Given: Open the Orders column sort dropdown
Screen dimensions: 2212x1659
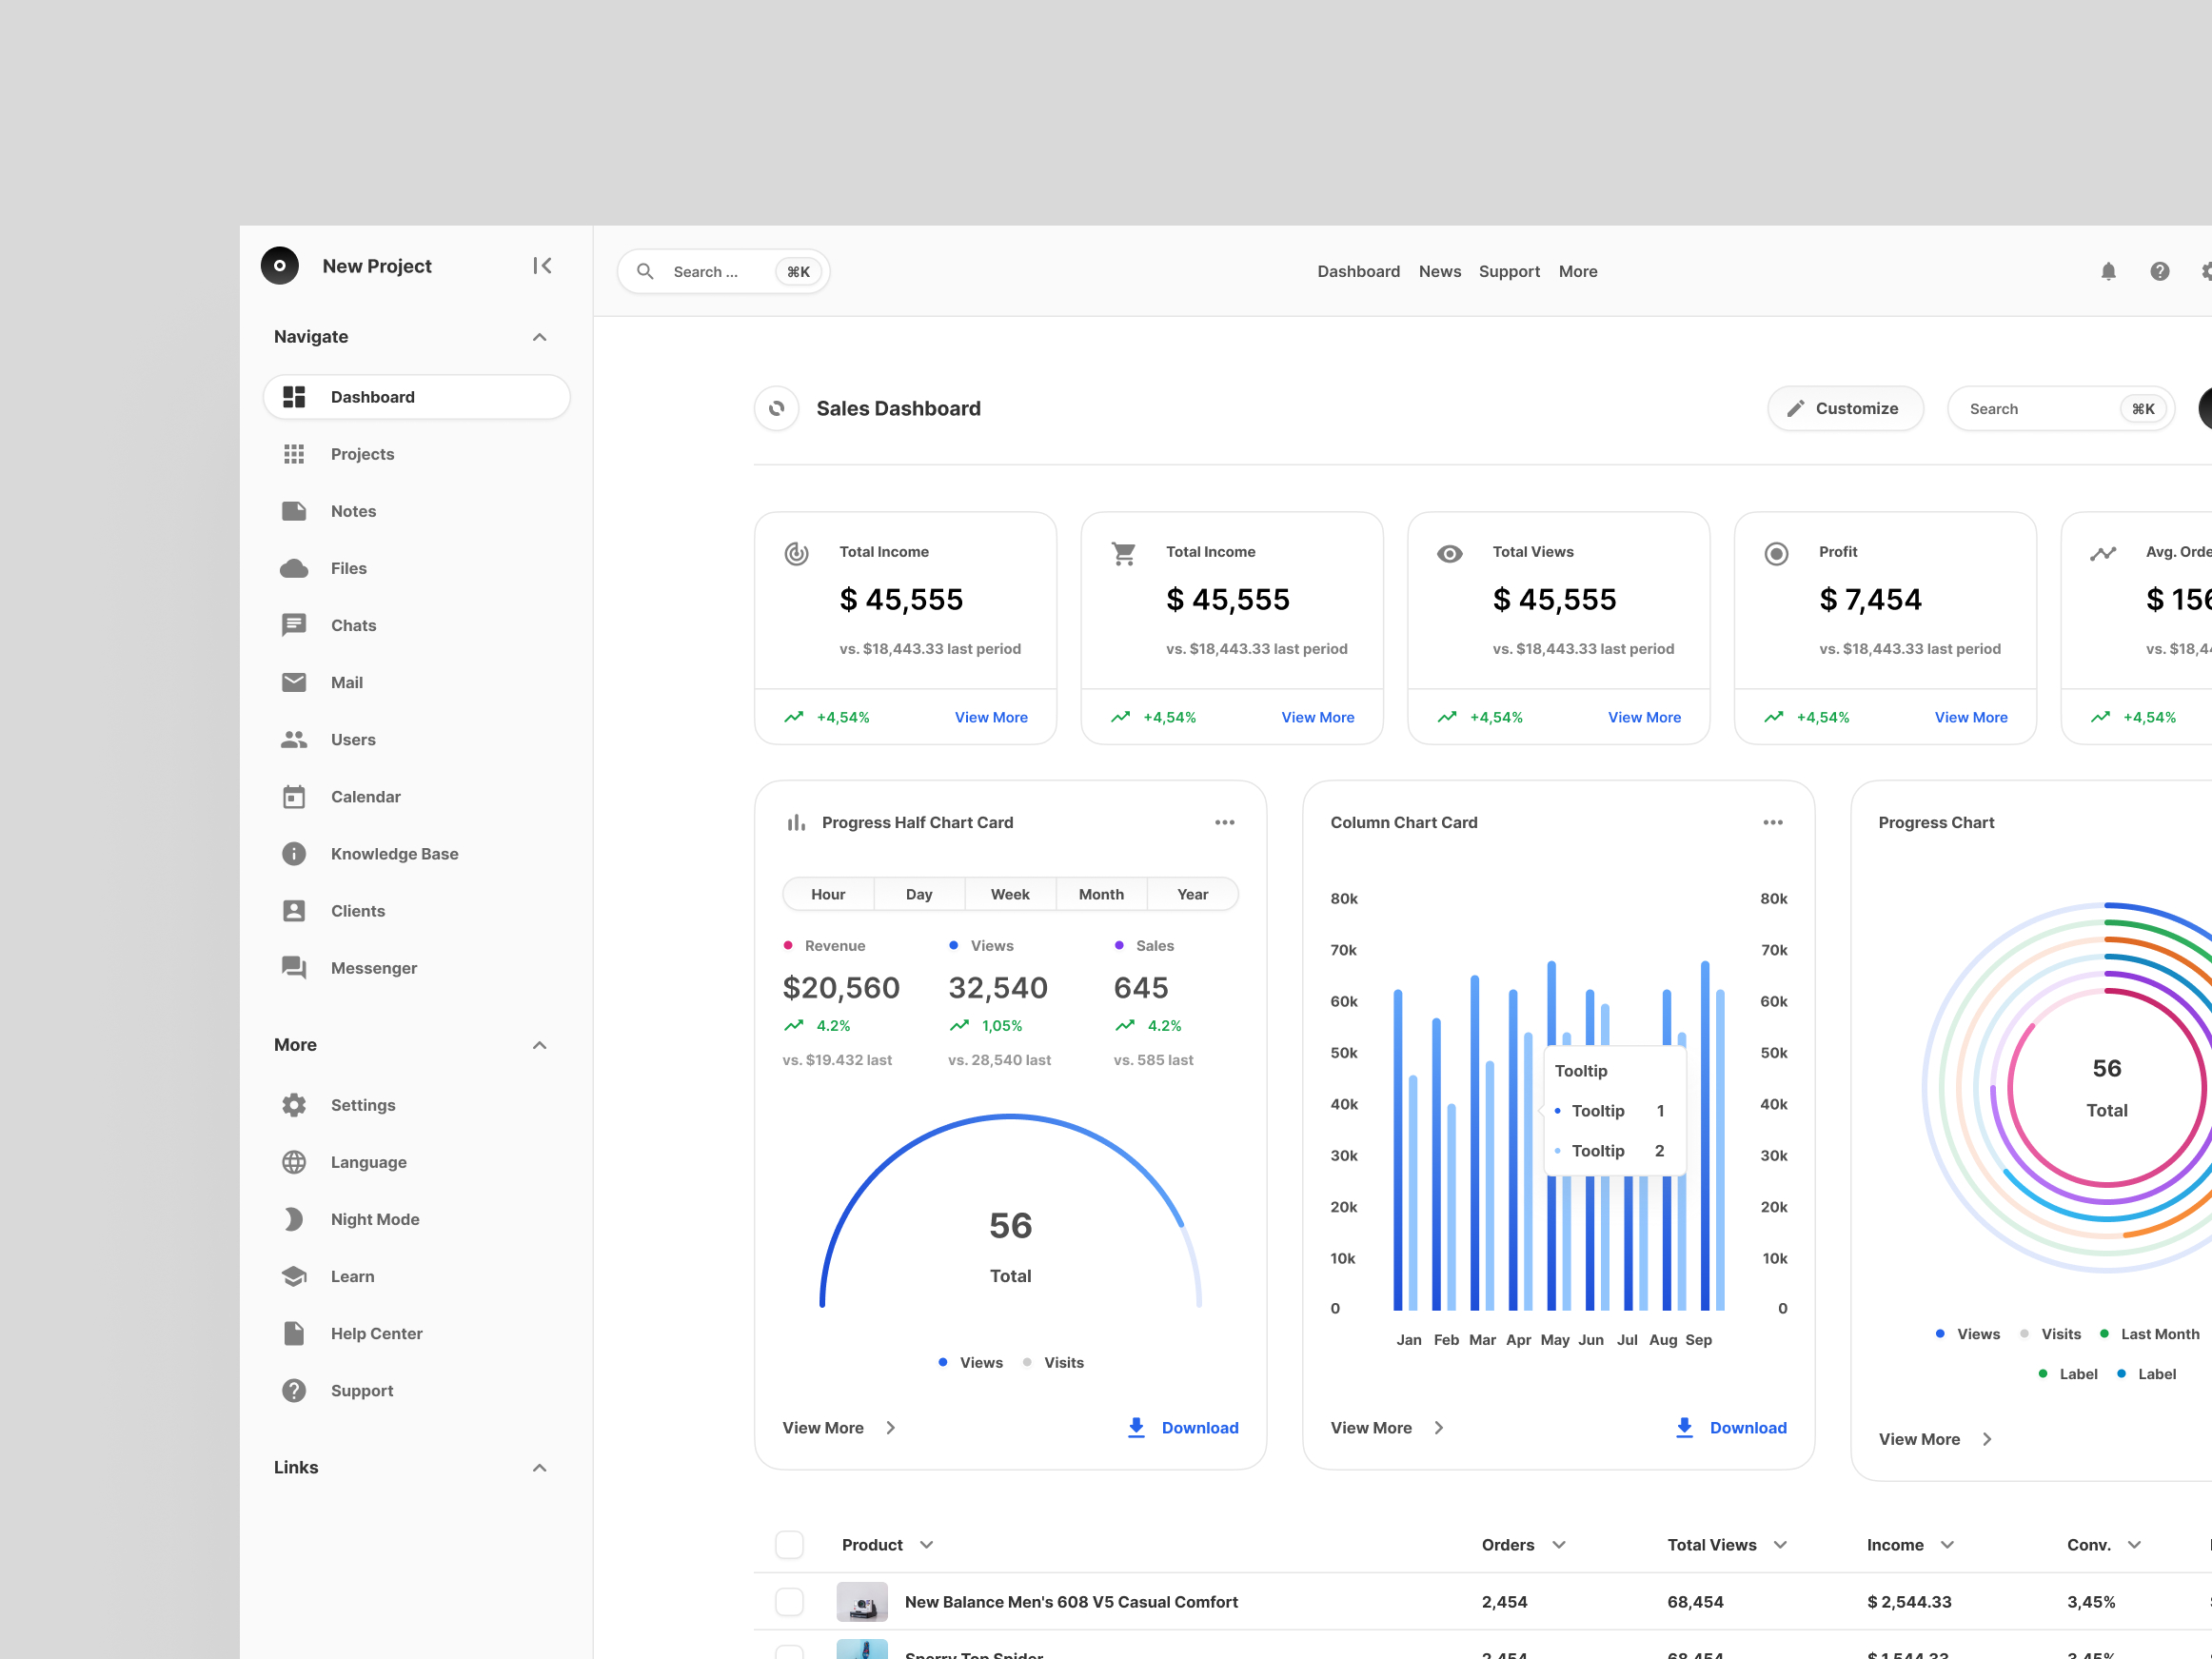Looking at the screenshot, I should pyautogui.click(x=1558, y=1545).
